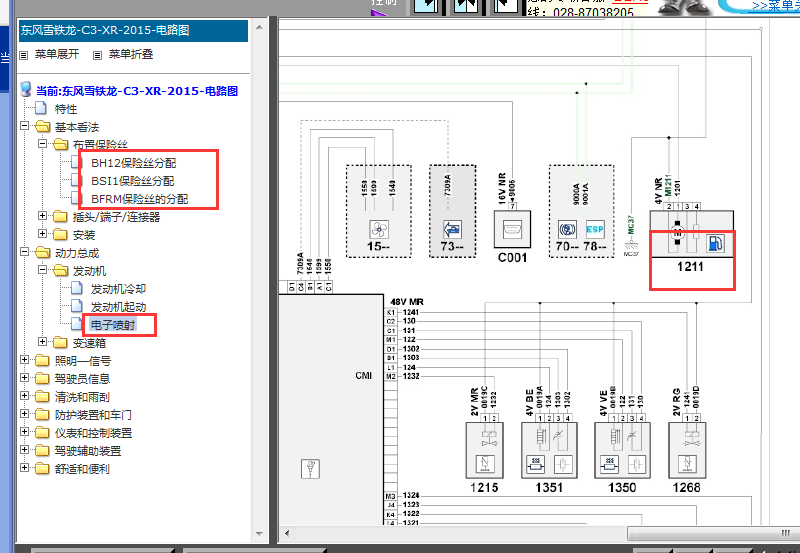Screen dimensions: 800x553
Task: Open BFRM保险丝的分配 page
Action: coord(140,199)
